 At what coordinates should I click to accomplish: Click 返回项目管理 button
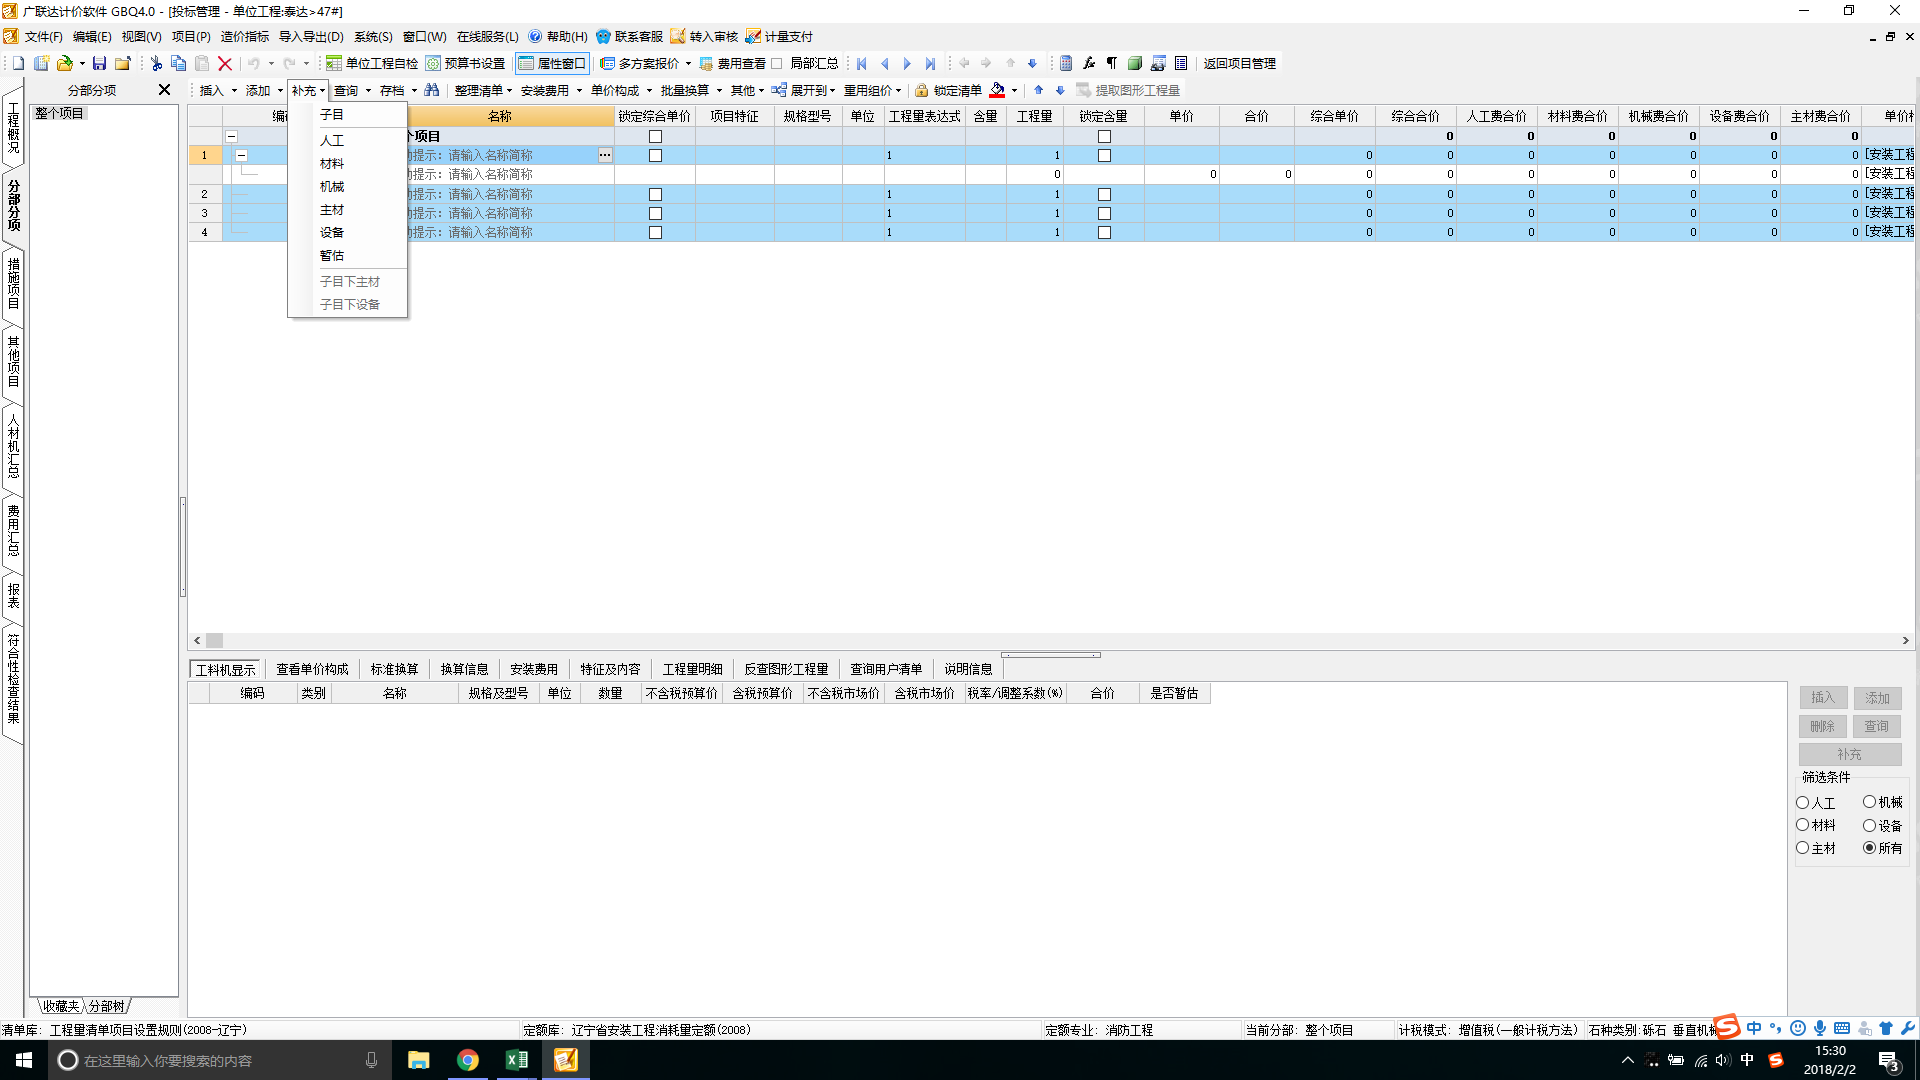pos(1240,63)
